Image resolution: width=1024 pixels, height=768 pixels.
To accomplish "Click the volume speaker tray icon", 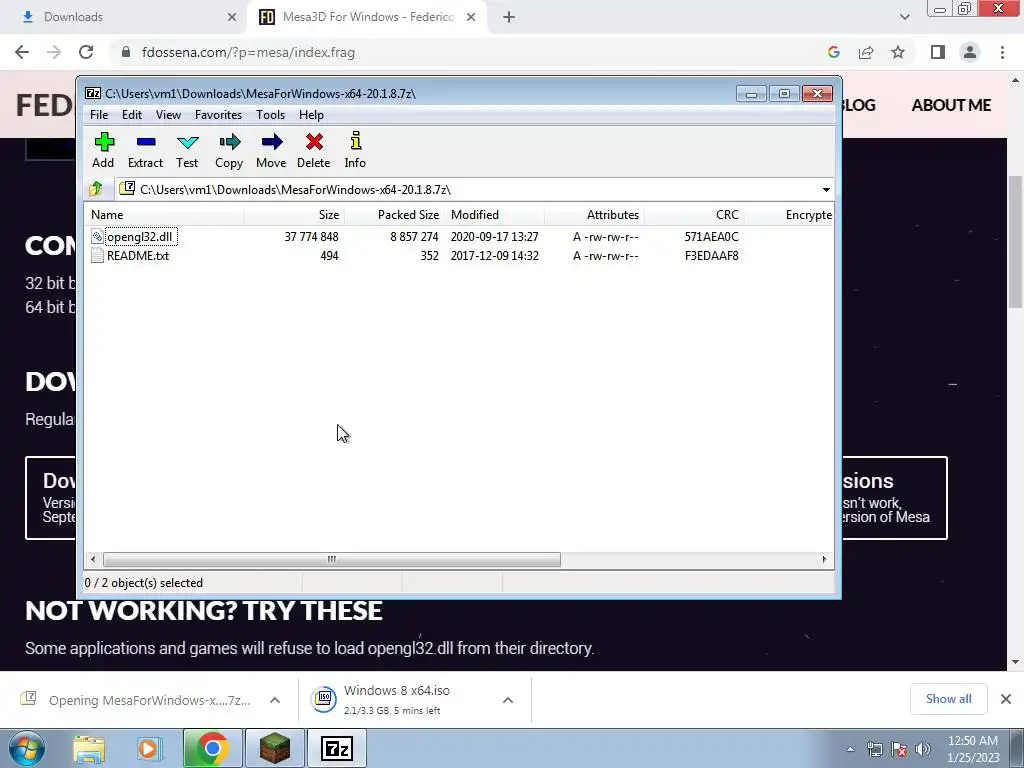I will (x=923, y=749).
